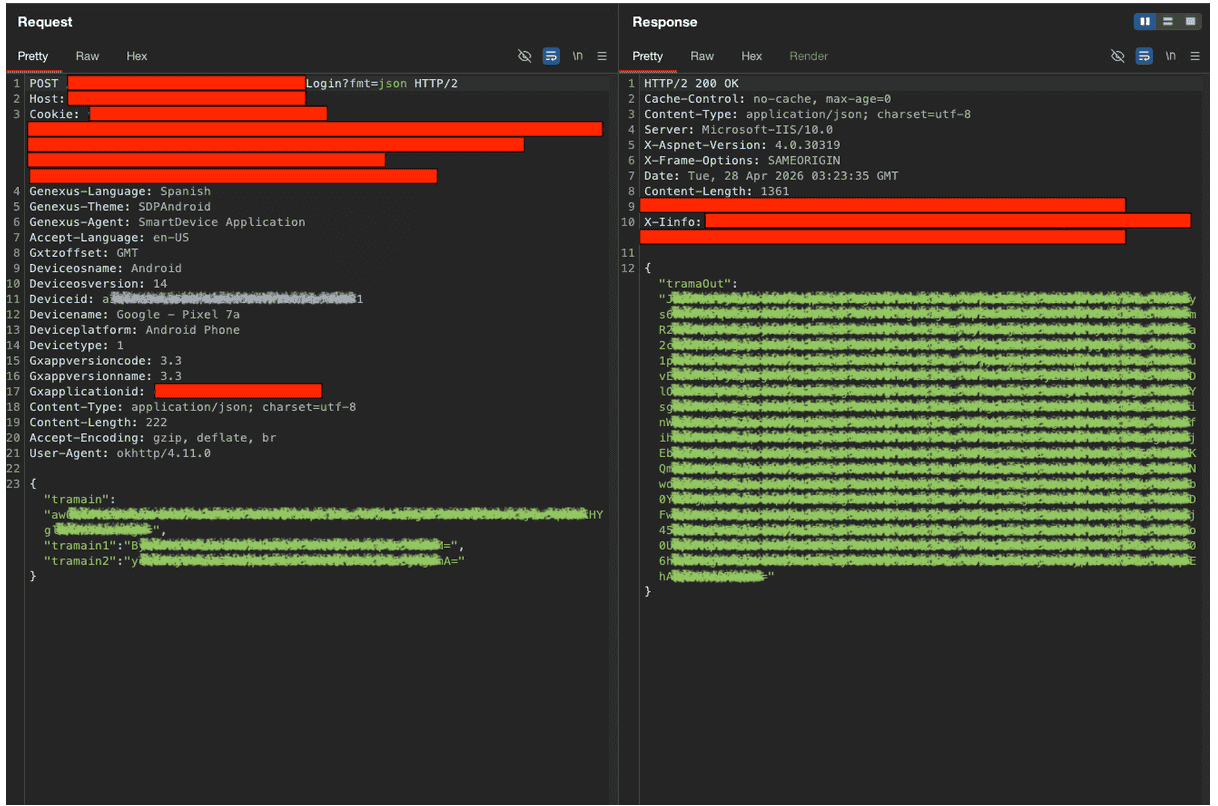The height and width of the screenshot is (806, 1218).
Task: Click the 'Accept-Language: en-US' header
Action: 109,238
